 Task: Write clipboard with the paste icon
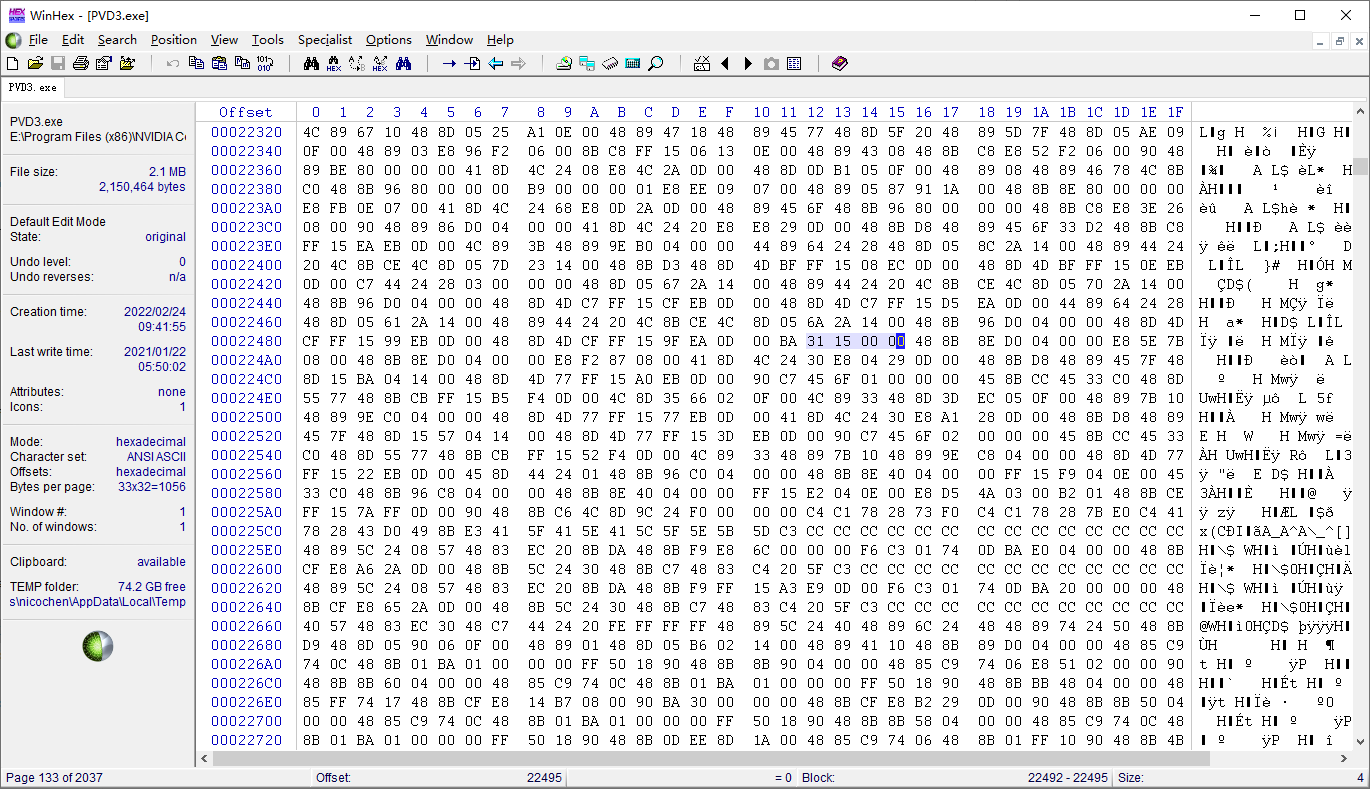coord(219,63)
